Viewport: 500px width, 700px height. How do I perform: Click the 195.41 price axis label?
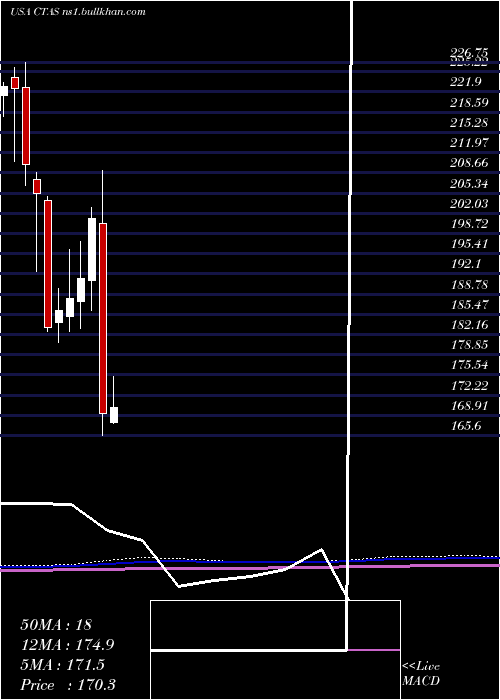[469, 244]
